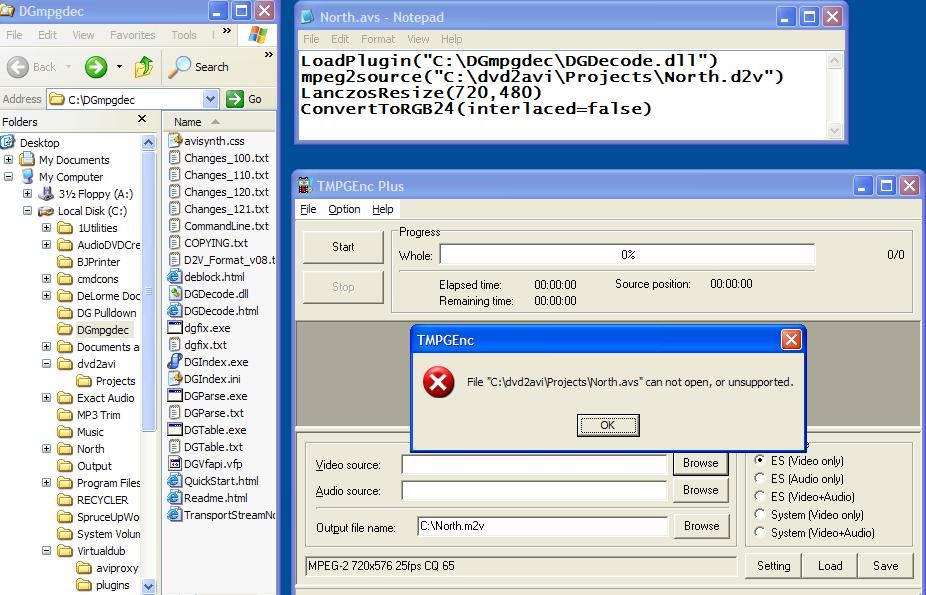Click the Start encoding button
This screenshot has width=926, height=595.
point(343,247)
